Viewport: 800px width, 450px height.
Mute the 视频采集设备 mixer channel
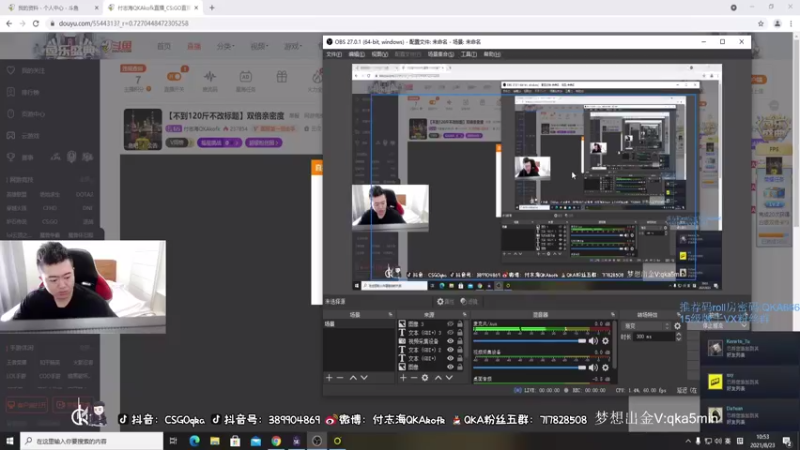593,367
